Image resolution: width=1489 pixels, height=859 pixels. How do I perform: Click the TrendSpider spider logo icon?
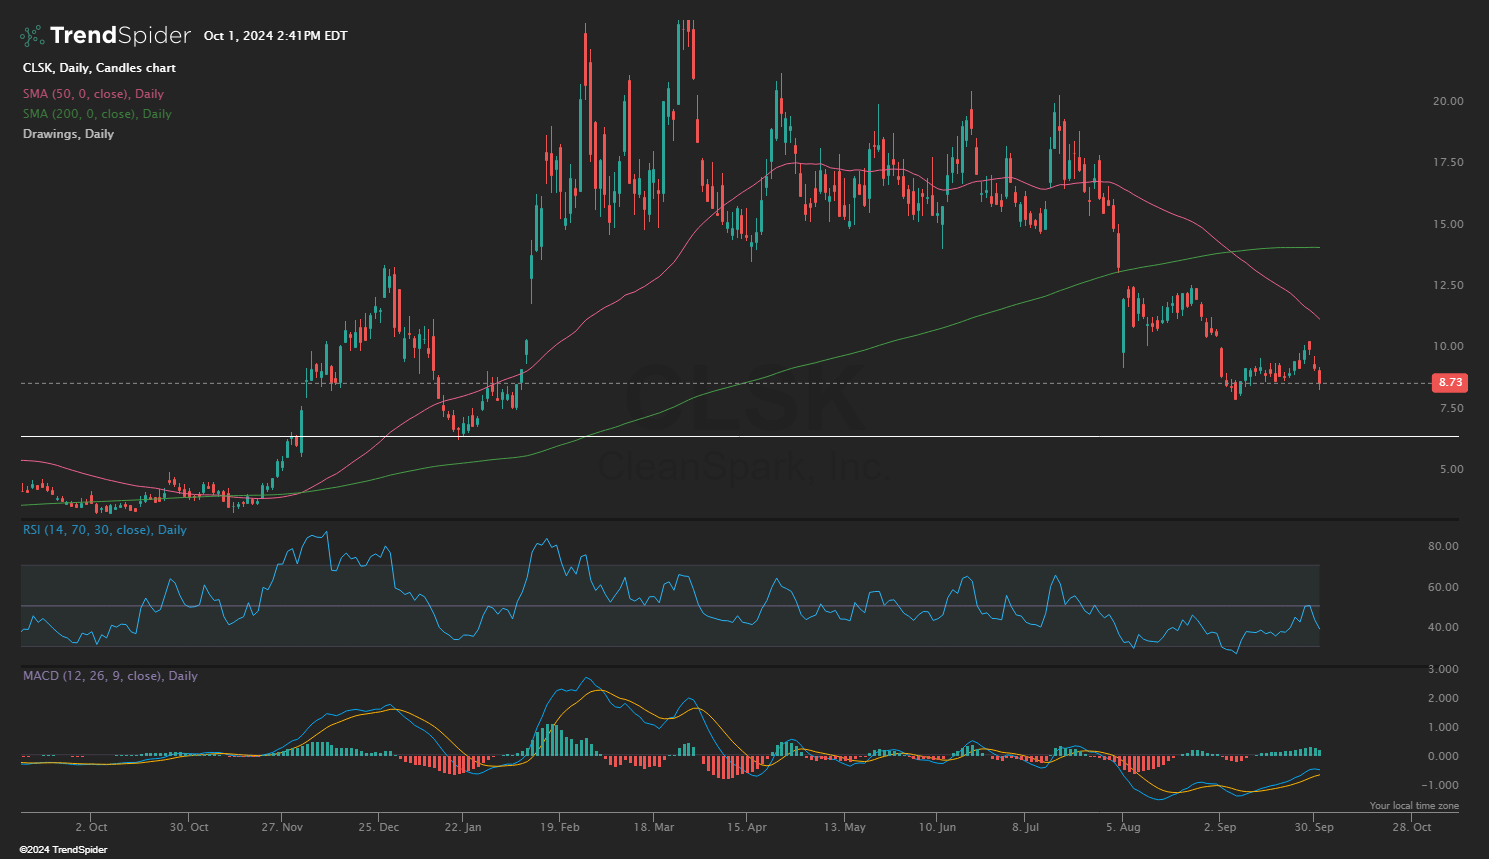32,36
